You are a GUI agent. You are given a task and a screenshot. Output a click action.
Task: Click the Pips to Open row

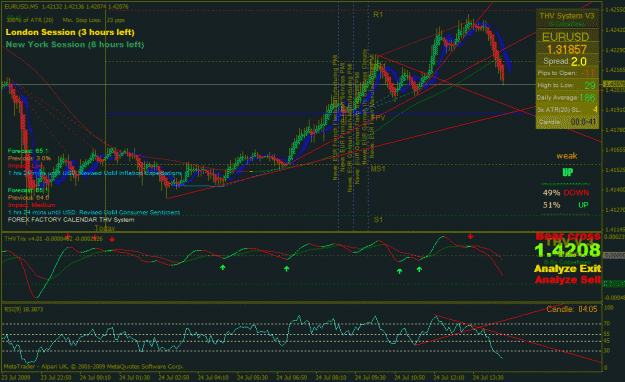point(567,73)
